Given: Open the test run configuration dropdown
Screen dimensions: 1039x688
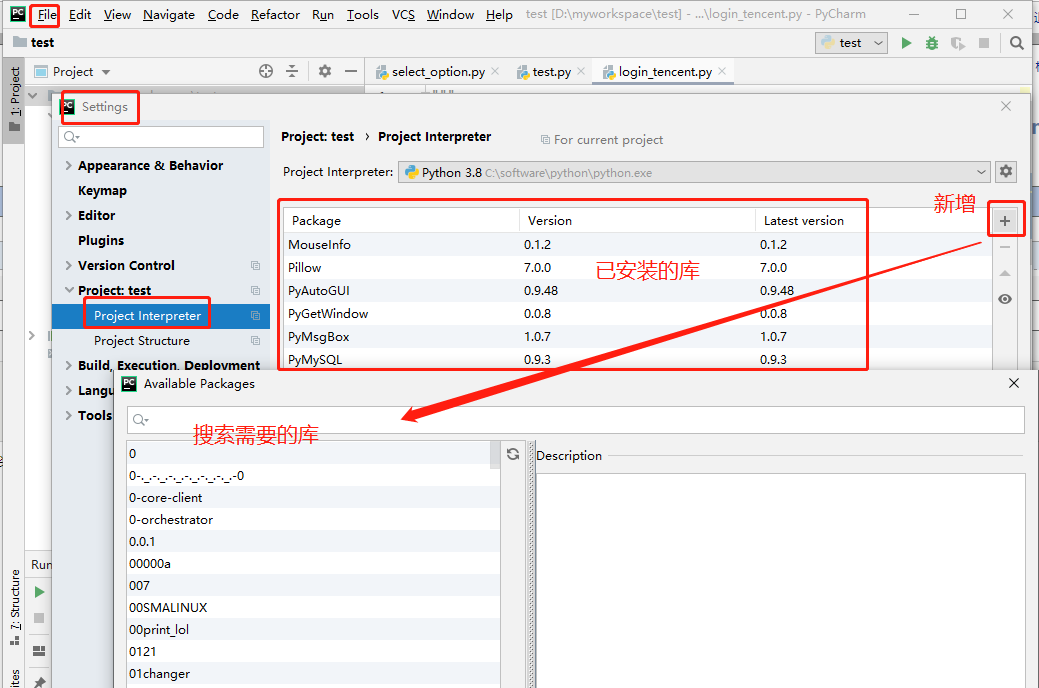Looking at the screenshot, I should click(851, 43).
